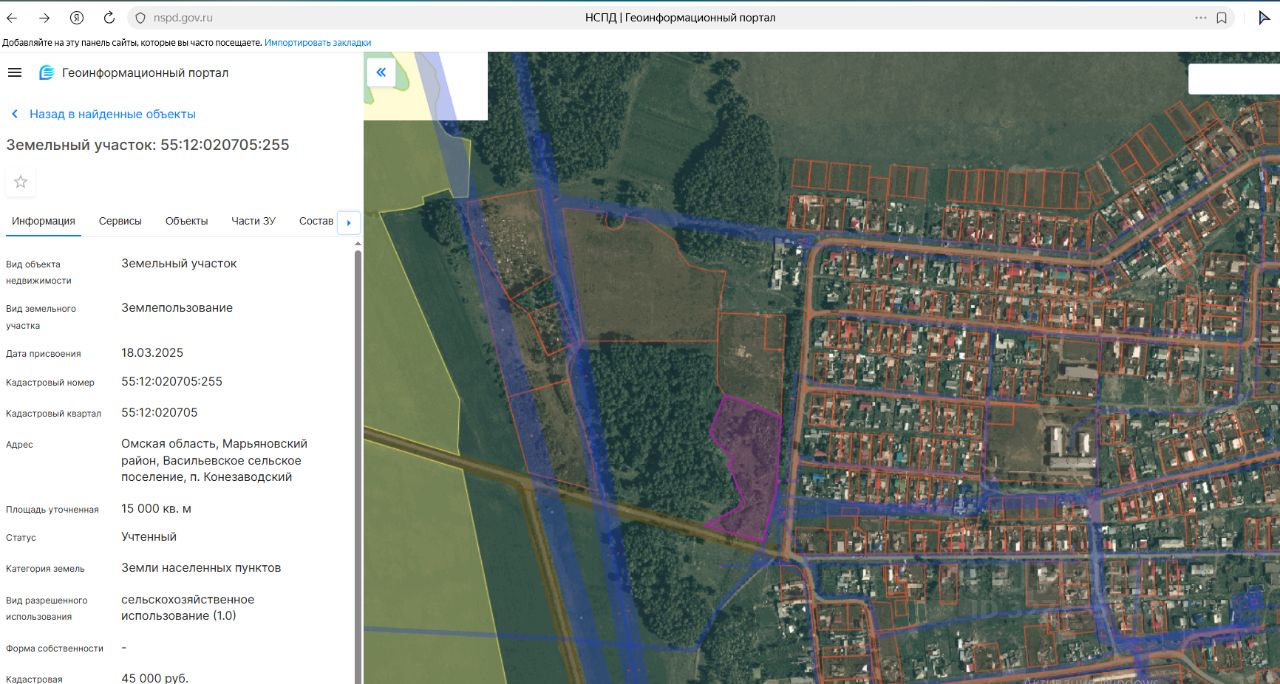Image resolution: width=1280 pixels, height=684 pixels.
Task: Bookmark the page using the bookmark icon
Action: (1222, 18)
